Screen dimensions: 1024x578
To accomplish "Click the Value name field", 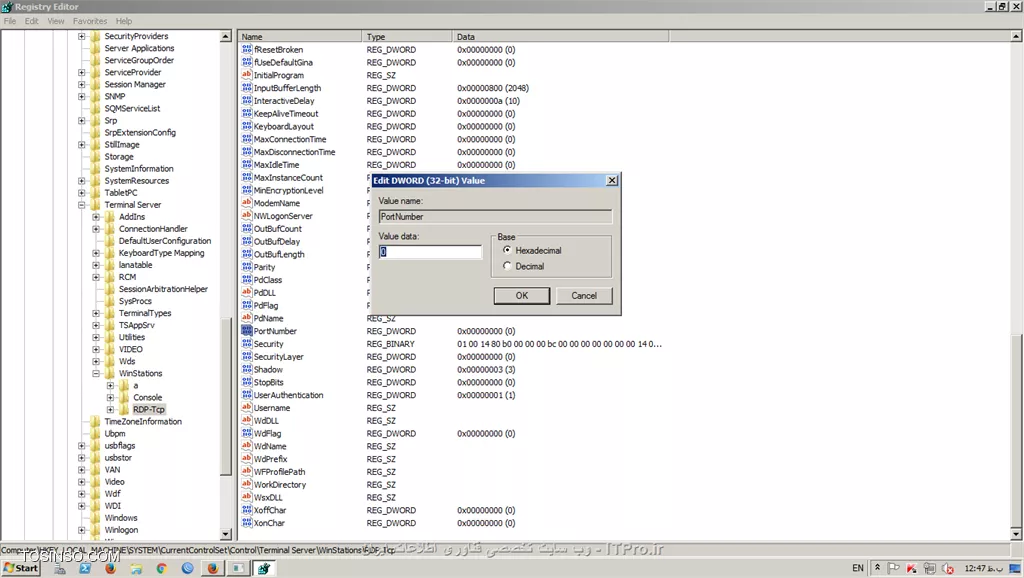I will pos(495,216).
